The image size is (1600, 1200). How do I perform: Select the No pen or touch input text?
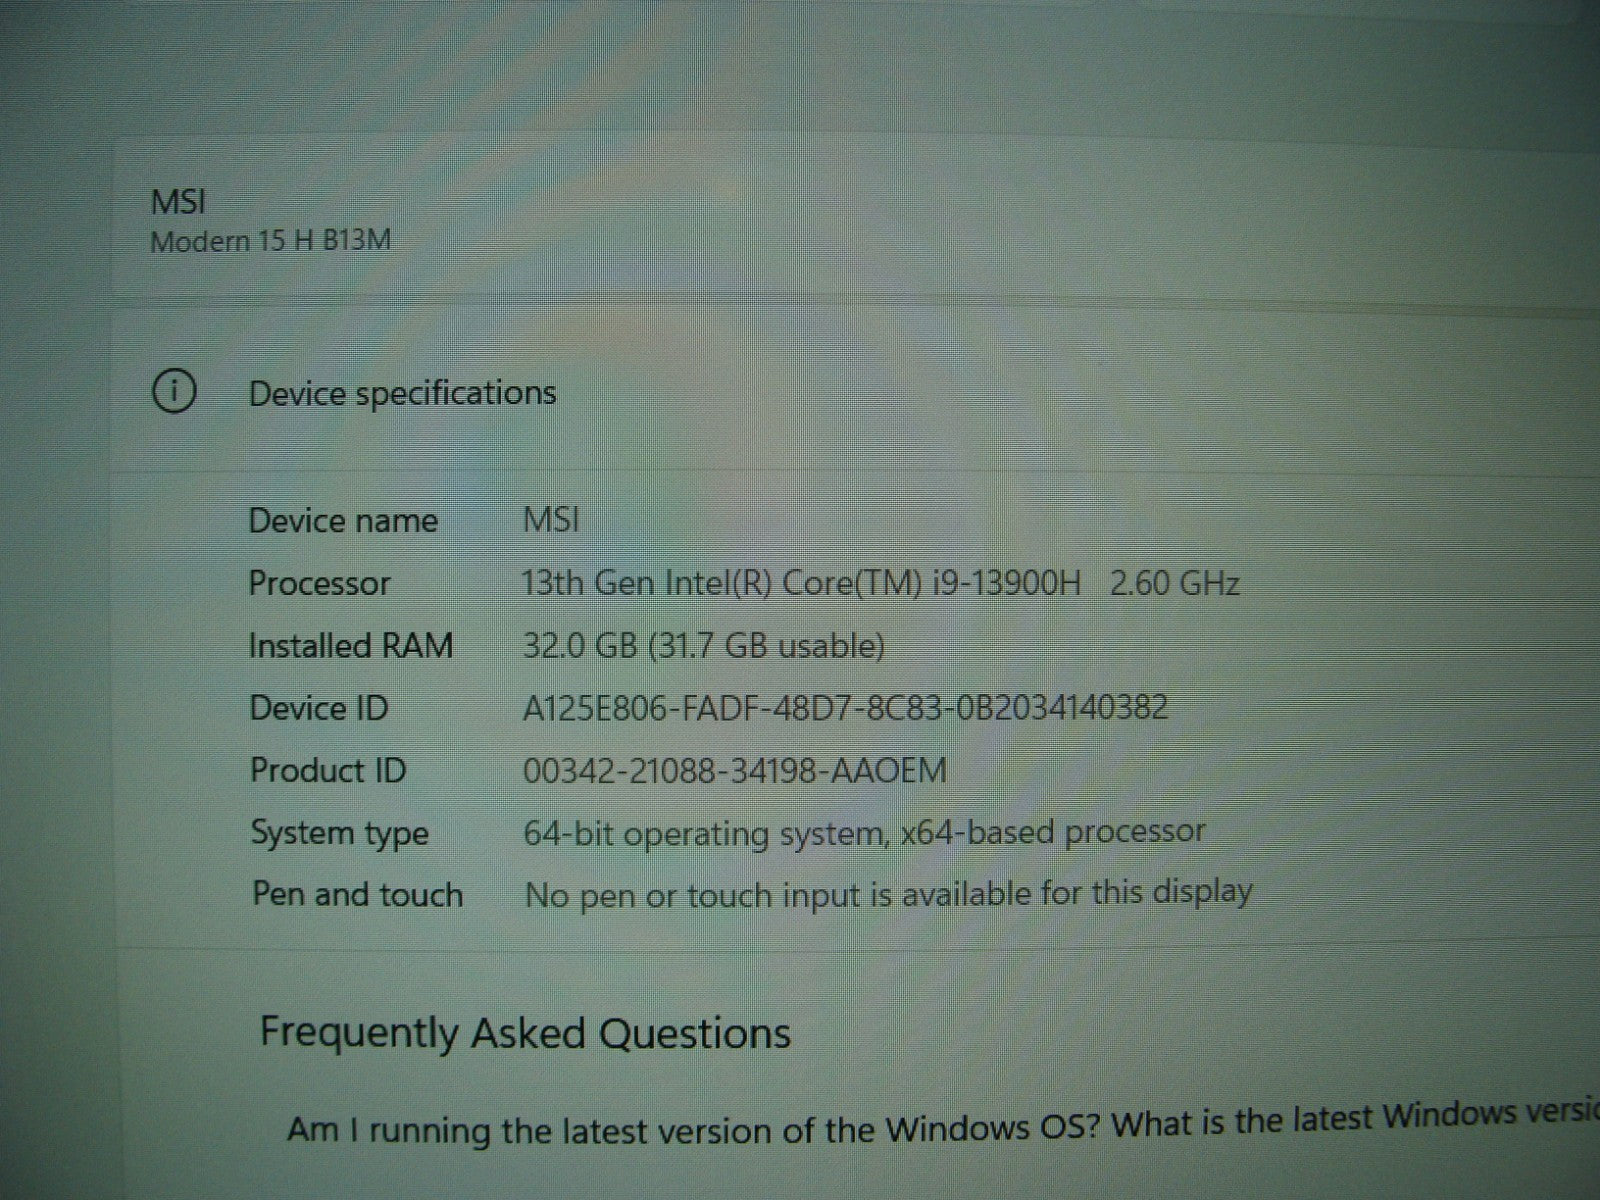(888, 893)
